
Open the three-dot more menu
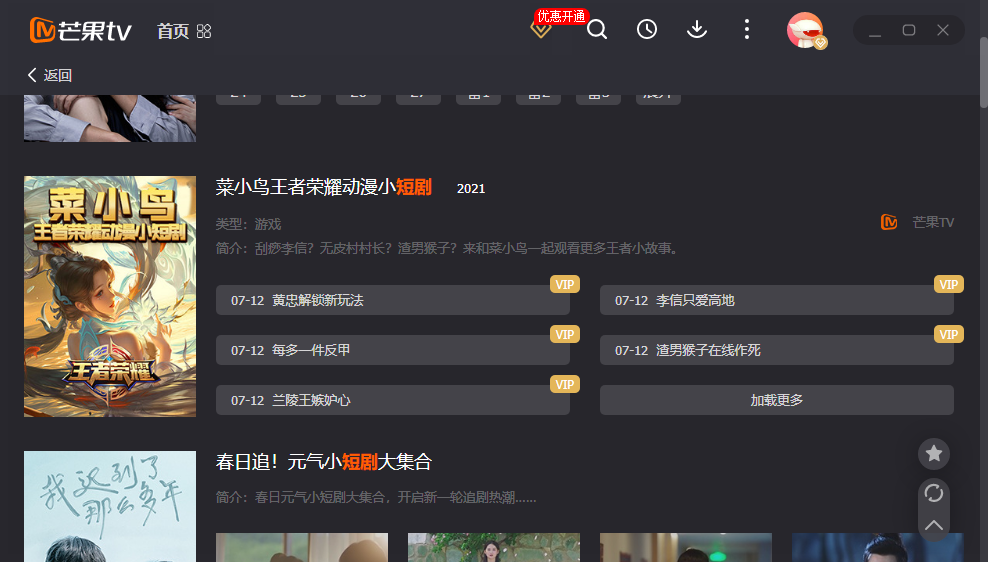tap(747, 29)
